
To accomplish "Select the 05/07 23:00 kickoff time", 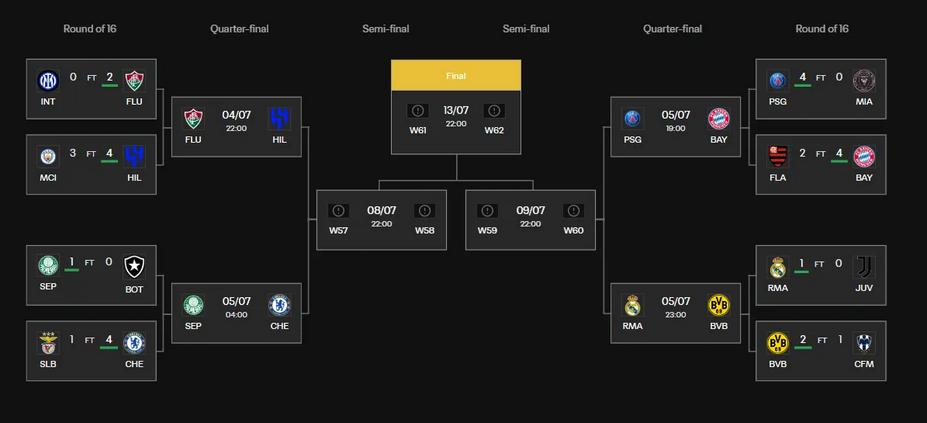I will 676,315.
